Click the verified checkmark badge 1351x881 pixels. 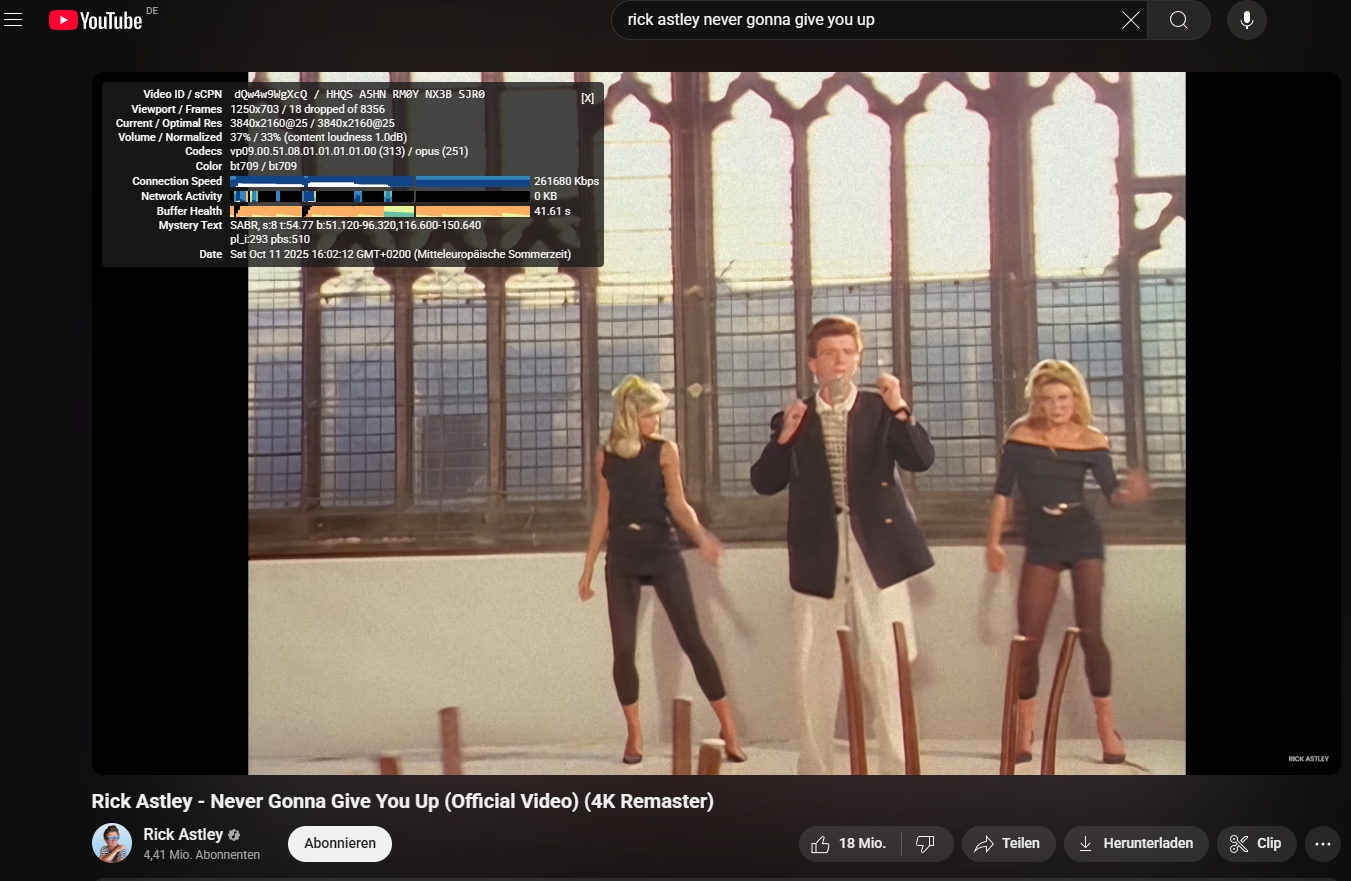click(x=234, y=835)
